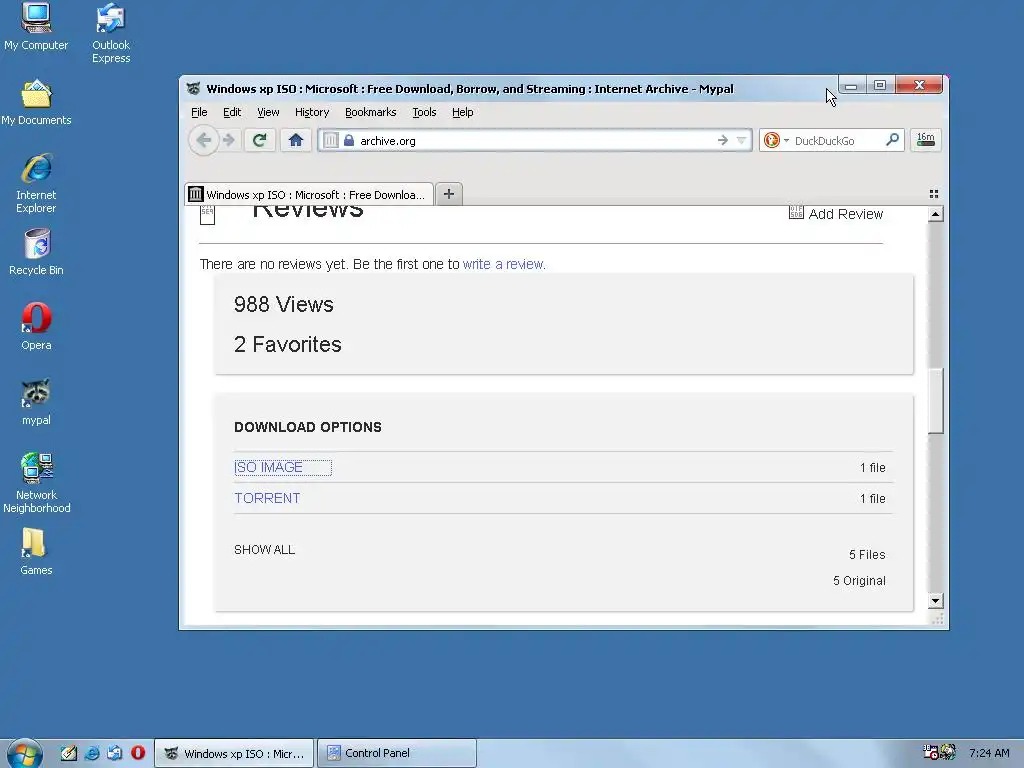Click the 7:24 AM system clock
The image size is (1024, 768).
pos(989,753)
